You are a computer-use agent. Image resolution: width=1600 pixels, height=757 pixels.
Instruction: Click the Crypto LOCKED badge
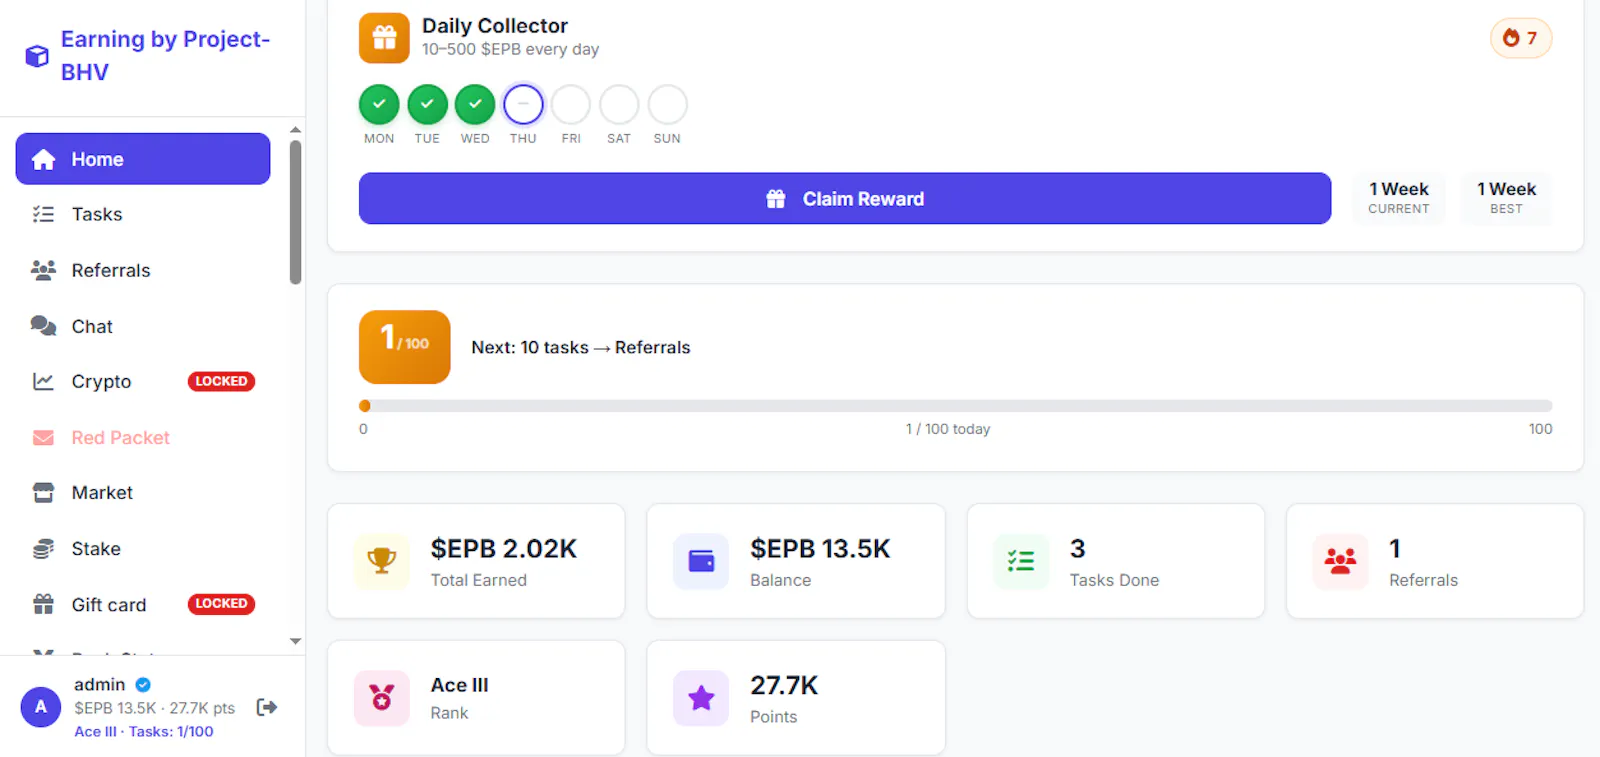[221, 381]
